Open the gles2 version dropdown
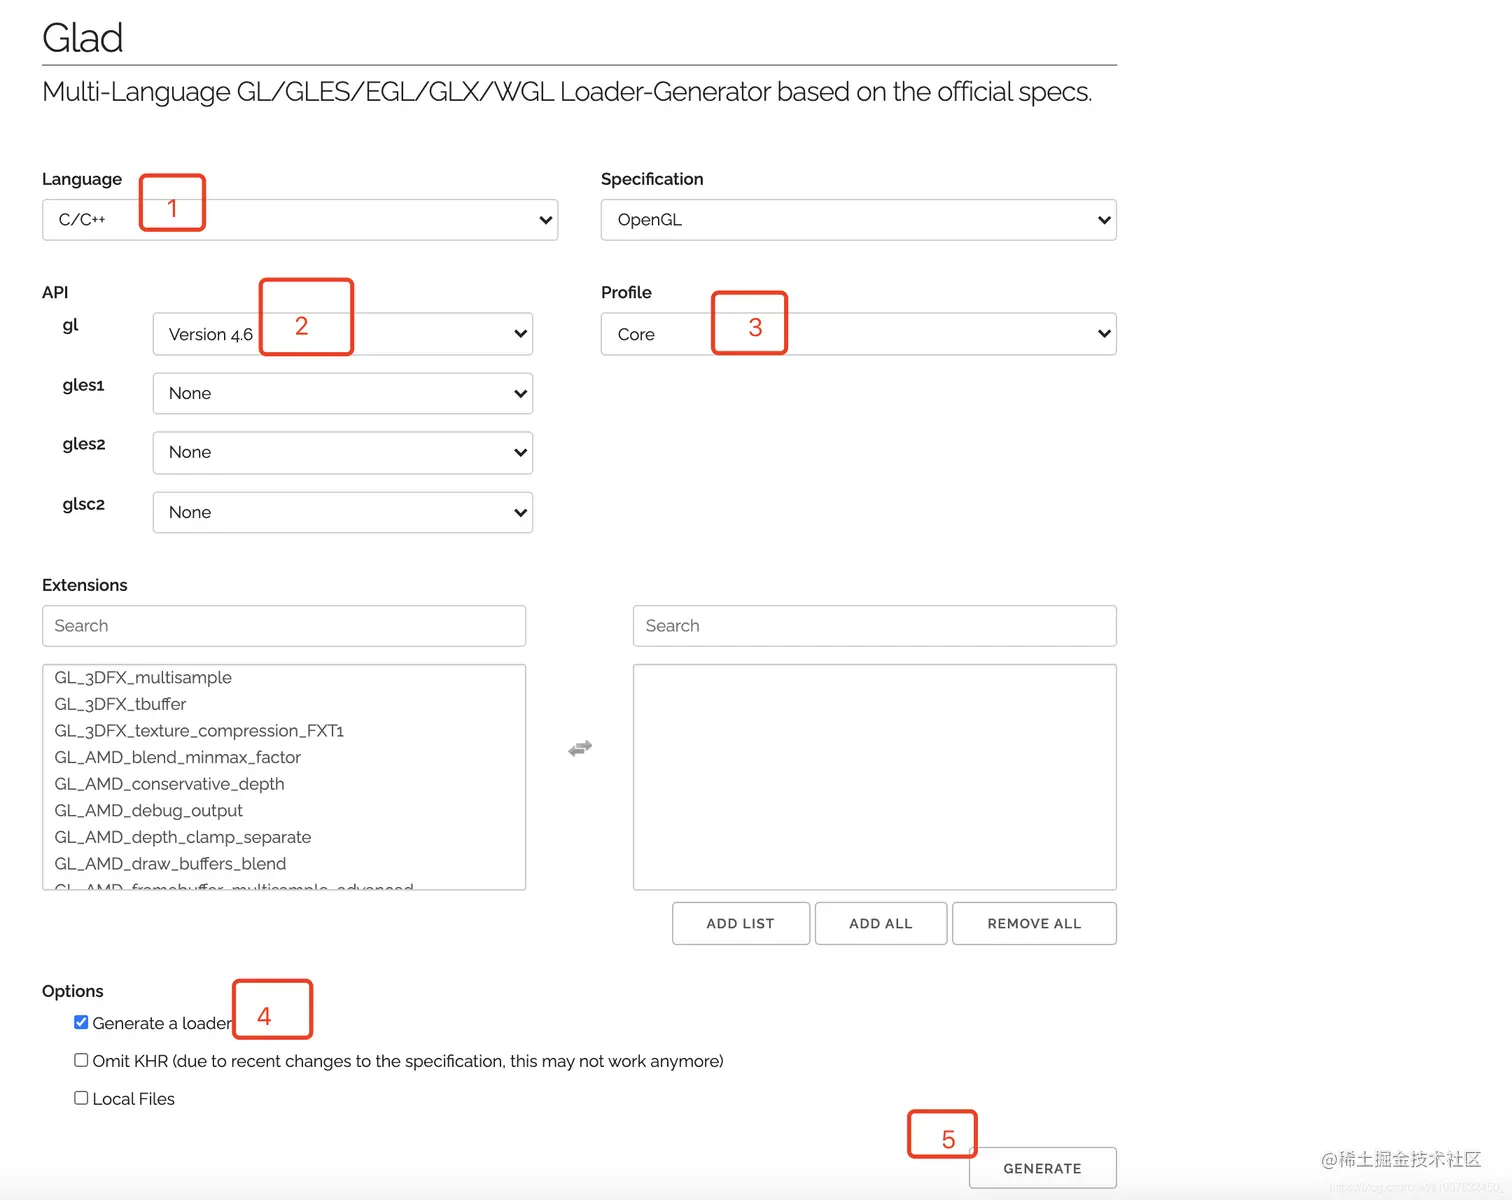Screen dimensions: 1512x1200 (343, 452)
